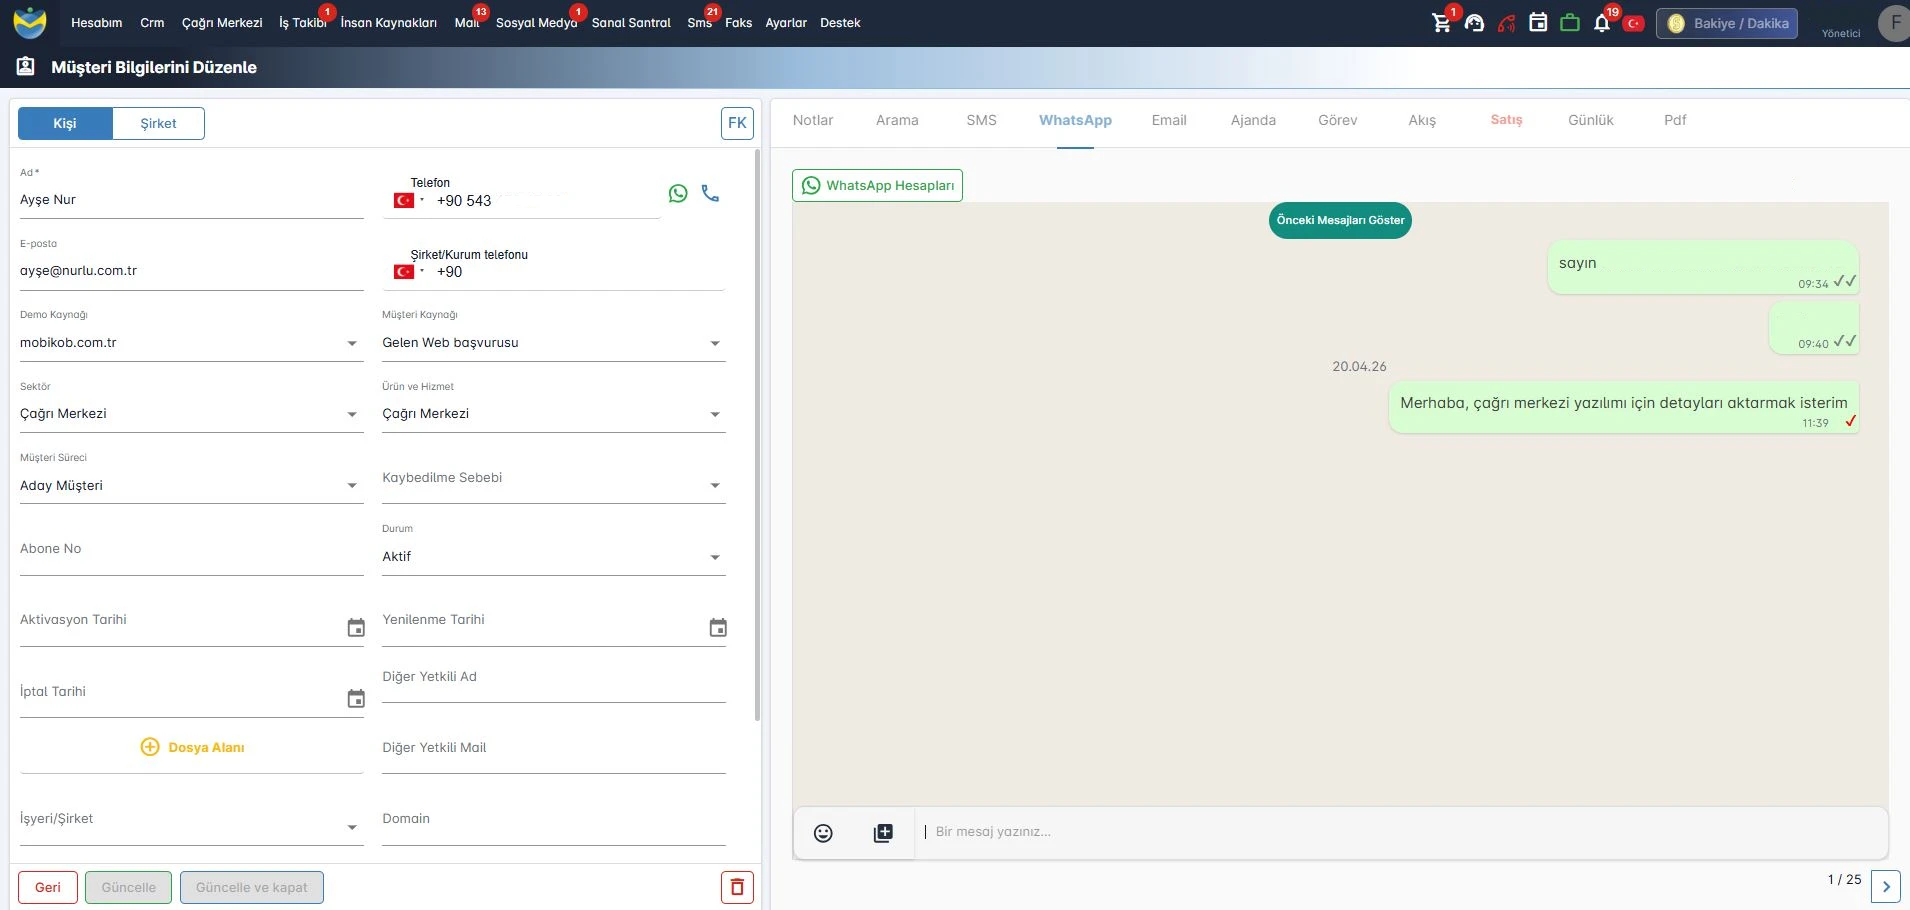Open the top bar calendar icon
Screen dimensions: 1910x910
click(1538, 22)
